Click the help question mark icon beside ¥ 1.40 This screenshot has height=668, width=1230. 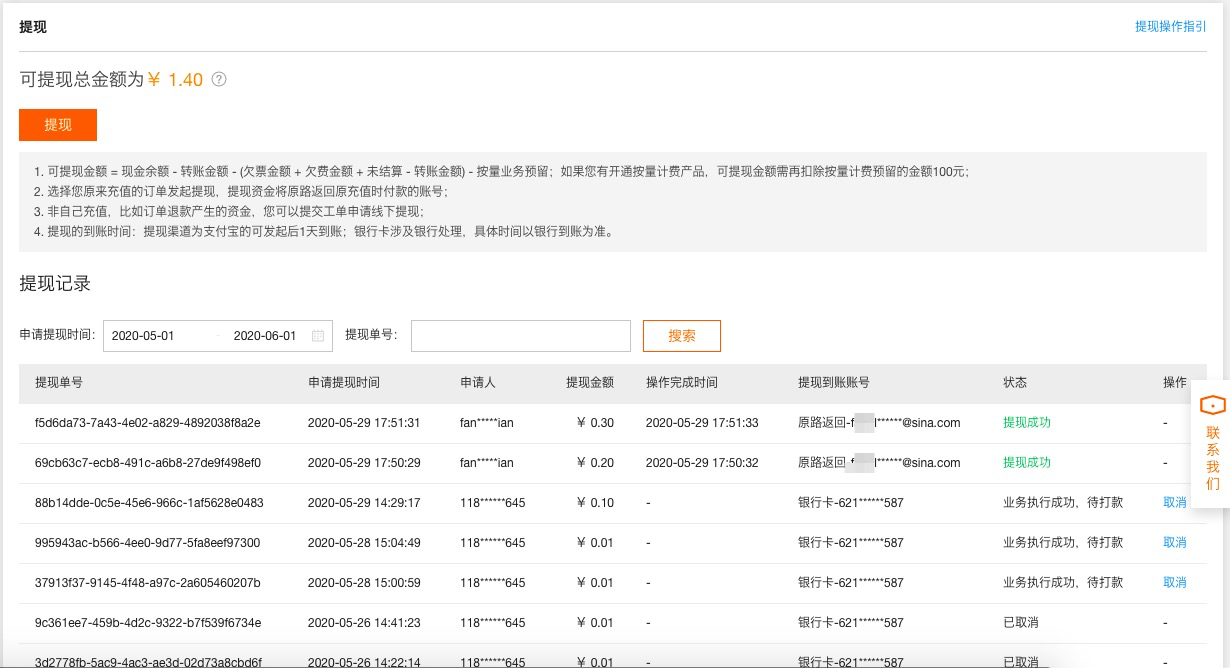tap(219, 79)
